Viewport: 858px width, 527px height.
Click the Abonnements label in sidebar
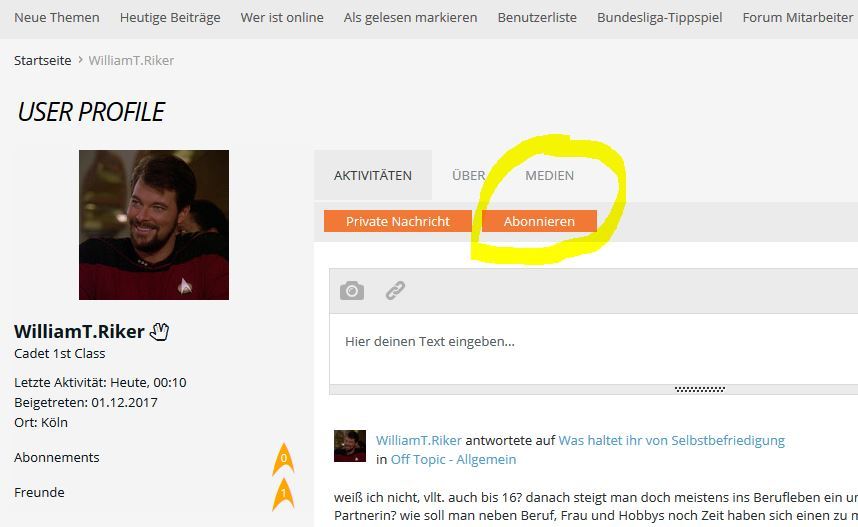point(57,457)
